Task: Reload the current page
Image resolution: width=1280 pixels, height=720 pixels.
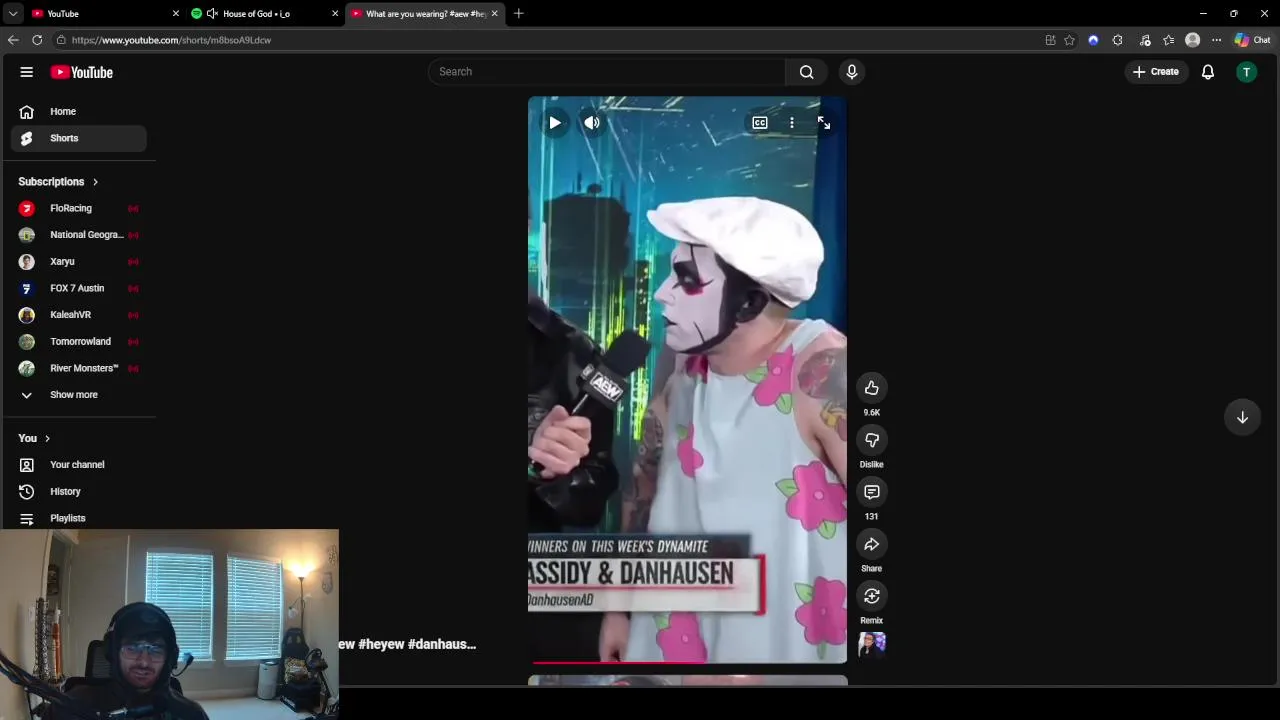Action: 37,40
